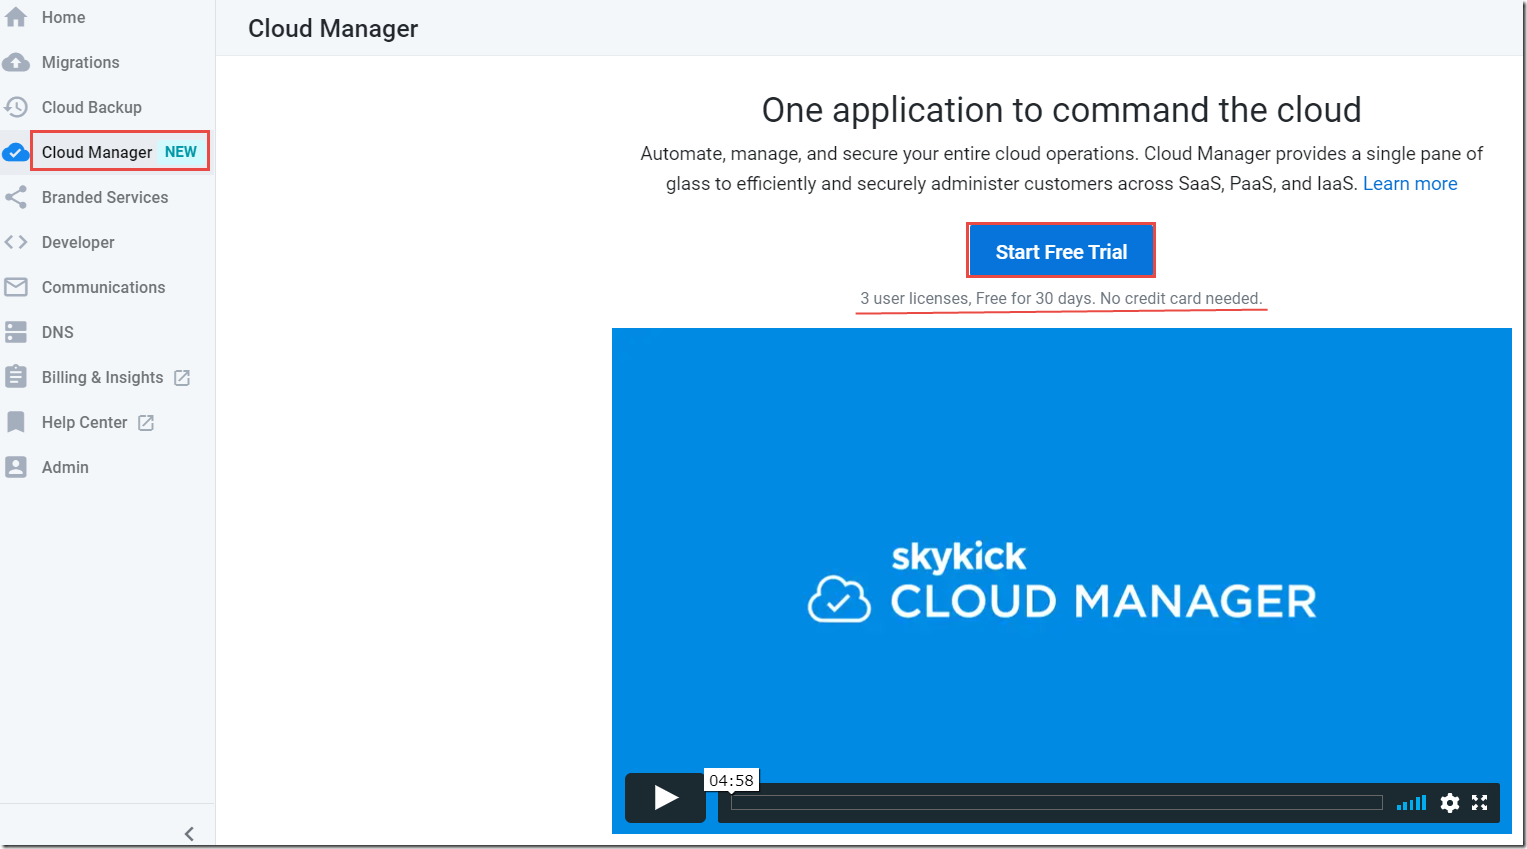
Task: Click the Migrations cloud upload icon
Action: click(x=16, y=62)
